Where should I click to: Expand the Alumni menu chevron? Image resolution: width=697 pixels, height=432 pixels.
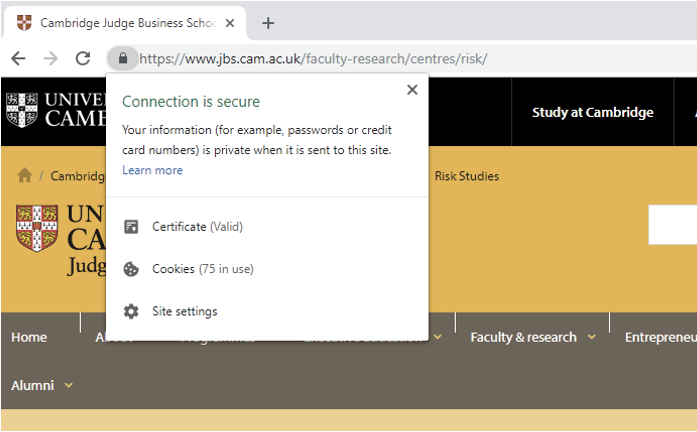pyautogui.click(x=68, y=385)
